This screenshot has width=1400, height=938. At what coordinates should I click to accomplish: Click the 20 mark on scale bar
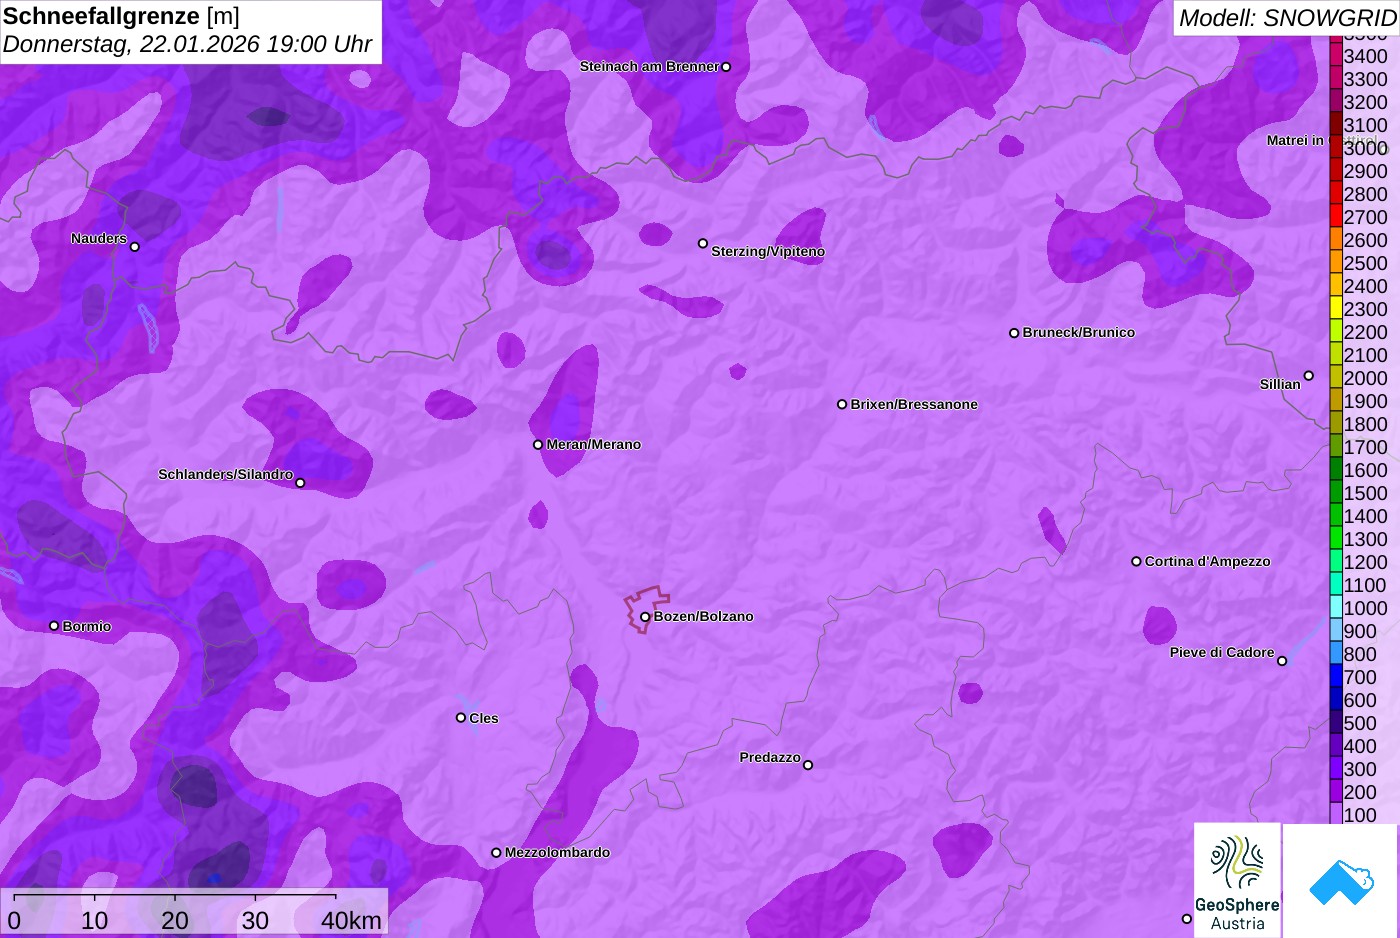(175, 921)
